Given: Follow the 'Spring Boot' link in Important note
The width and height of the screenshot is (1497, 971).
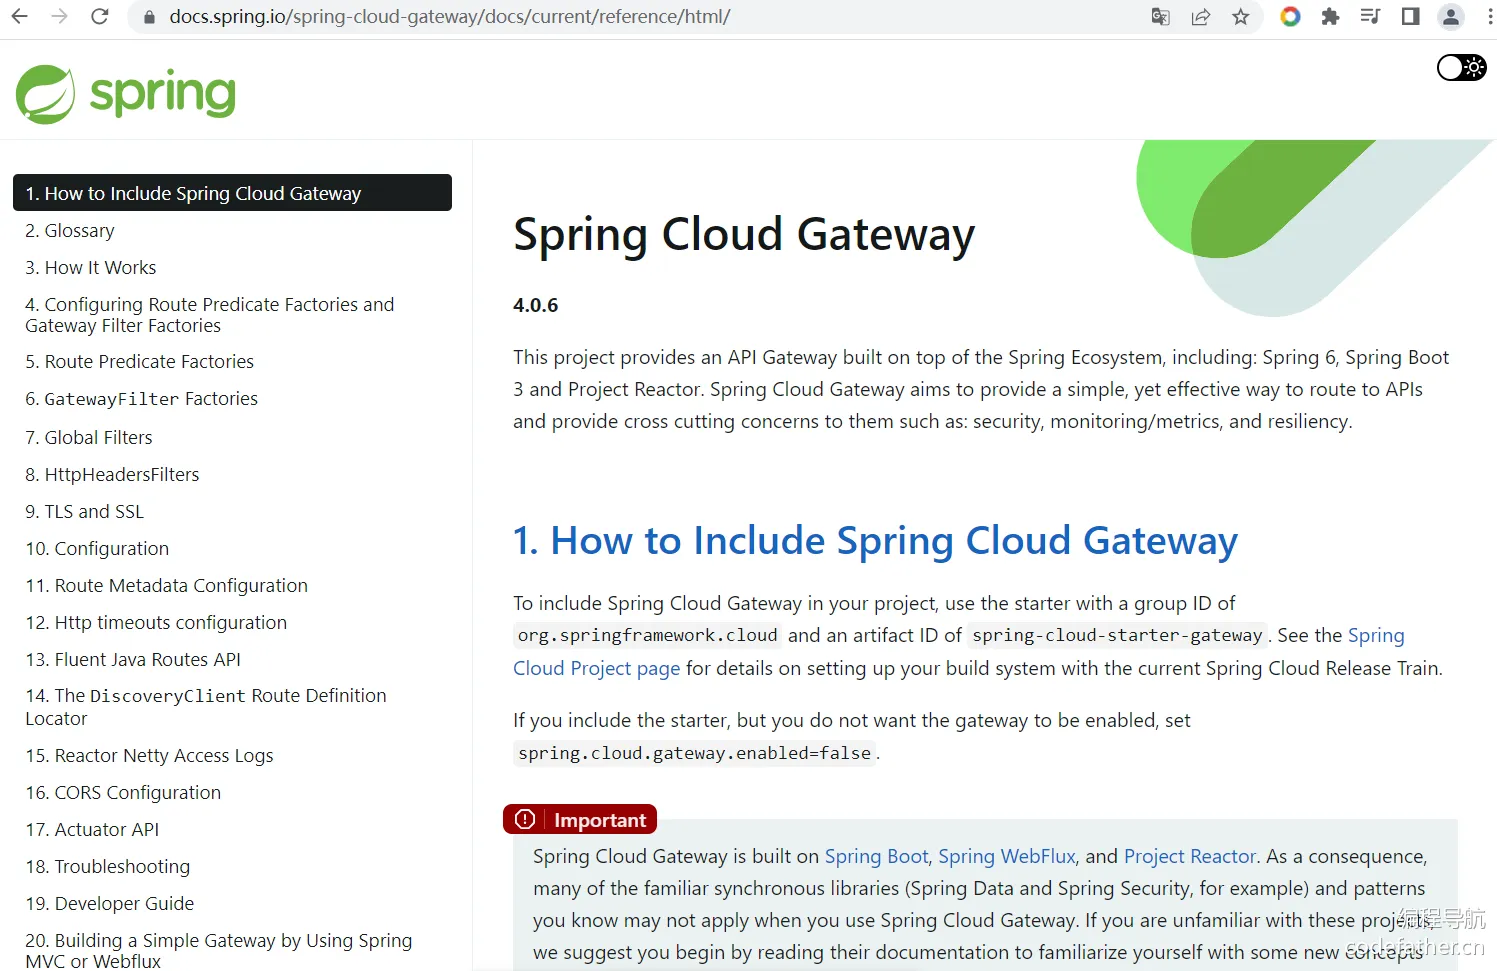Looking at the screenshot, I should [877, 856].
